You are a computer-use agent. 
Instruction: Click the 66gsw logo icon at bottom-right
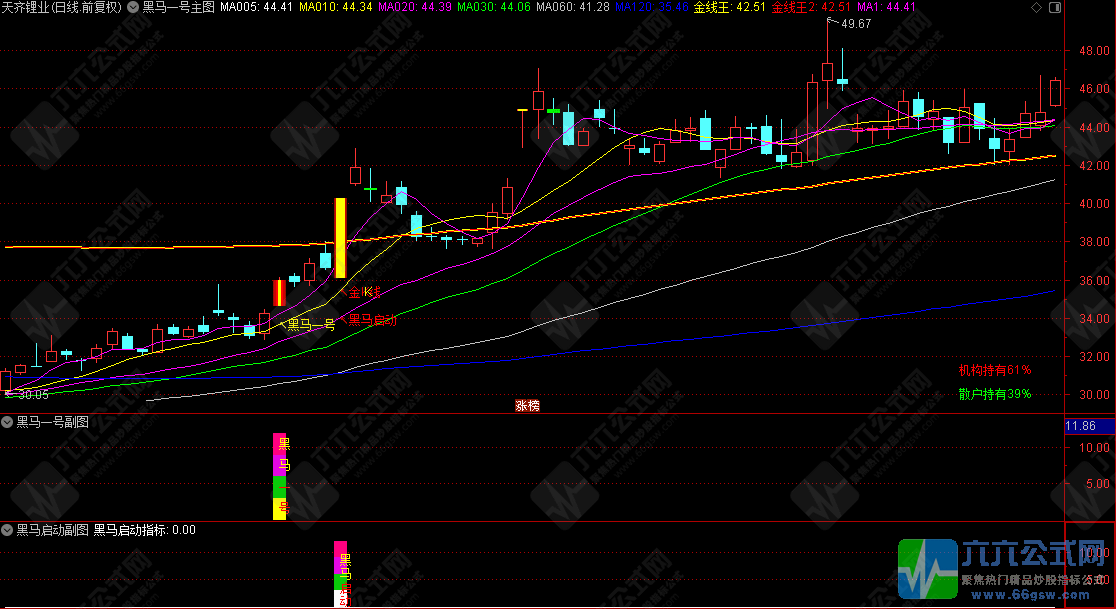[x=926, y=570]
